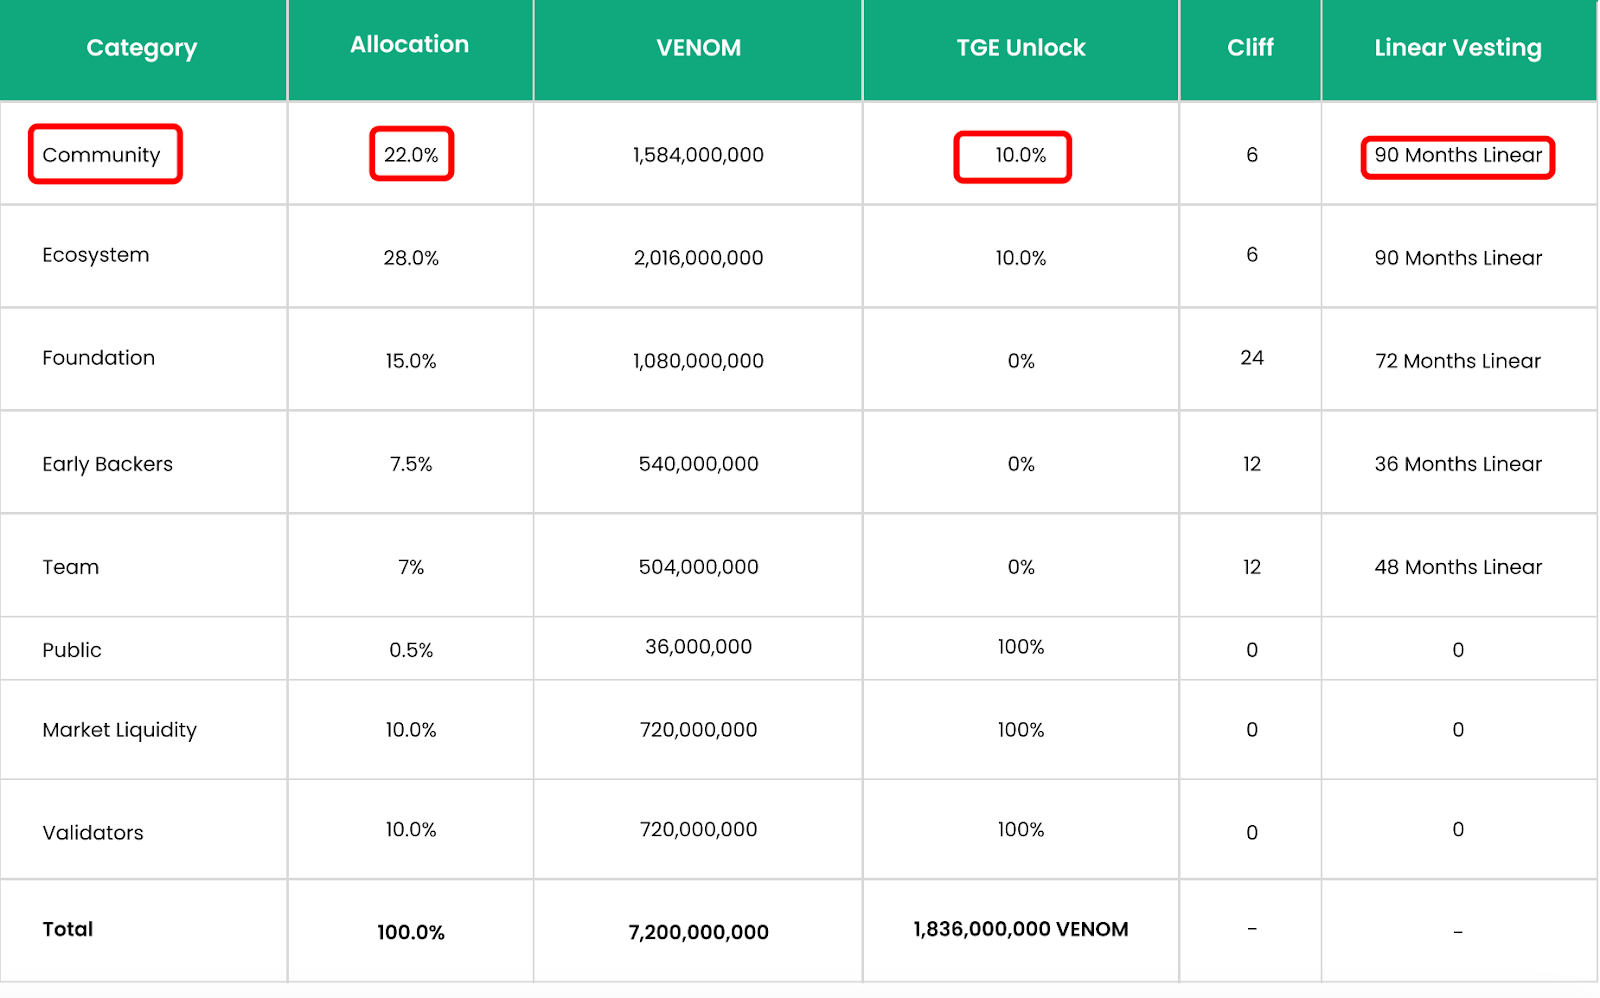Click Market Liquidity's 720,000,000 VENOM value
The image size is (1600, 998).
pos(698,730)
